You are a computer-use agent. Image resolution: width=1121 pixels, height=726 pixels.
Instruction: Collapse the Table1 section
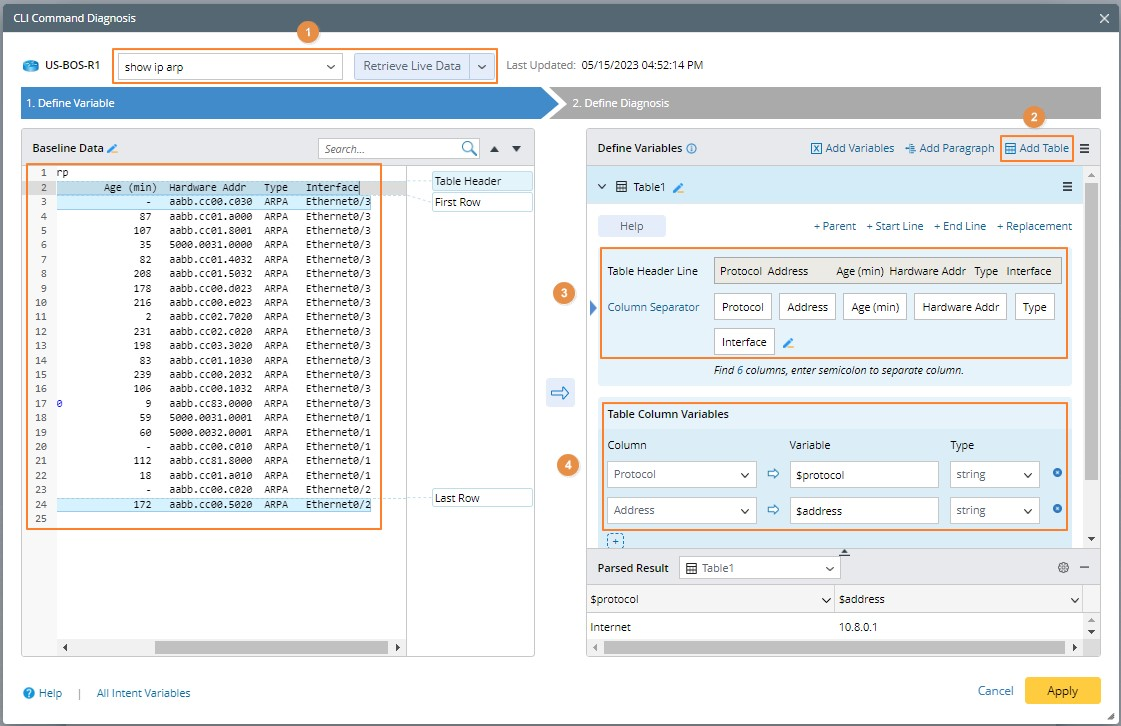(x=602, y=187)
